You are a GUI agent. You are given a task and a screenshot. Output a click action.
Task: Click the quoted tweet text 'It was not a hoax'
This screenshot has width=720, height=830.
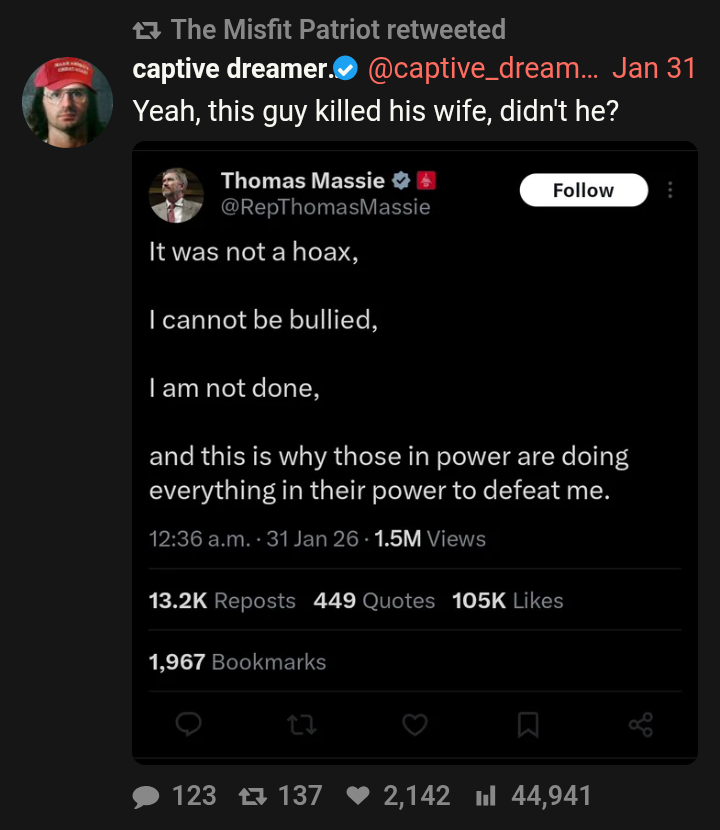pyautogui.click(x=254, y=252)
